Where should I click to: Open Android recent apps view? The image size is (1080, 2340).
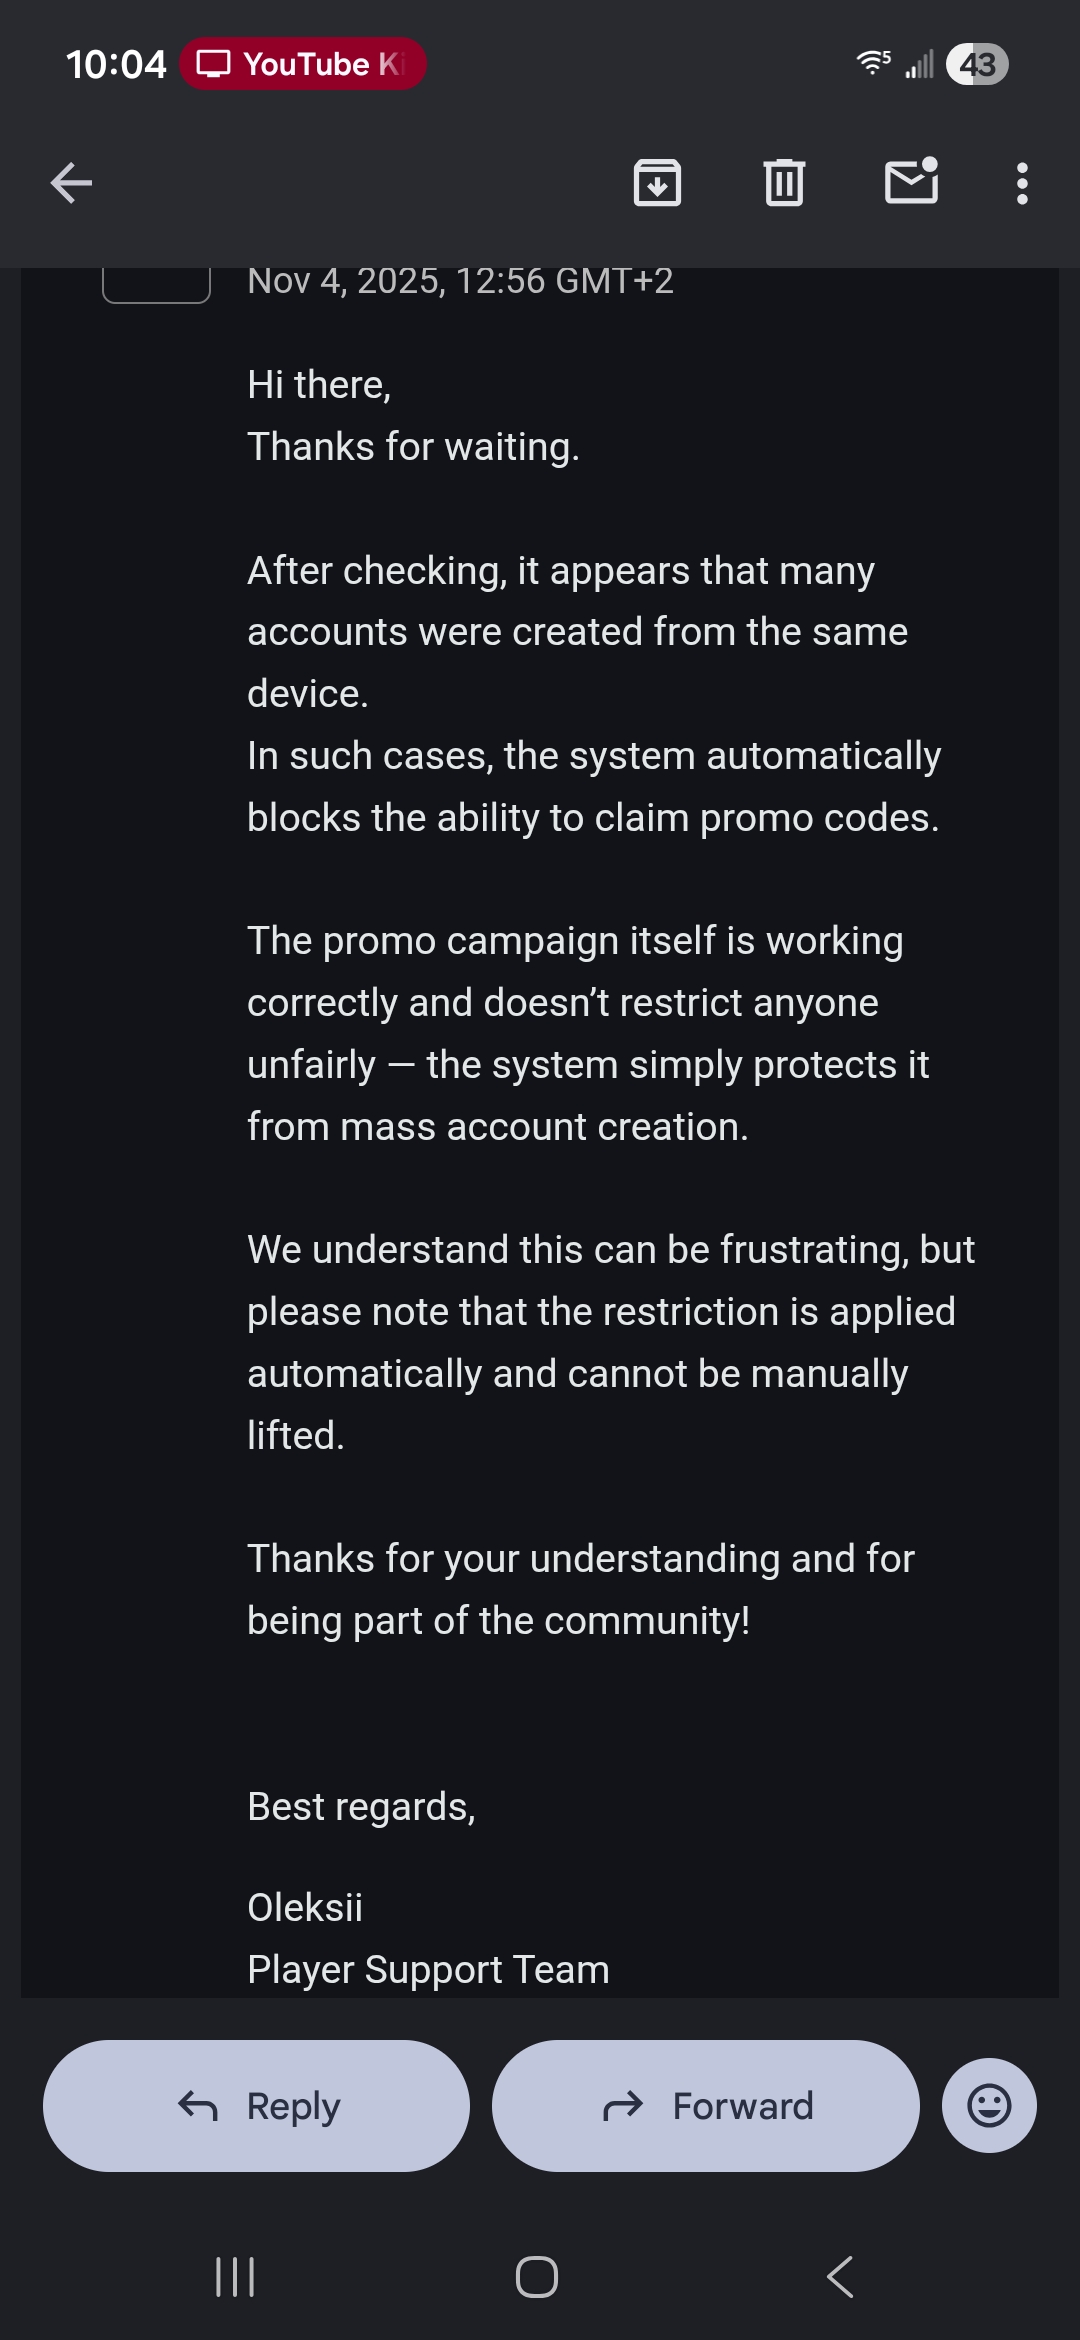[x=236, y=2277]
